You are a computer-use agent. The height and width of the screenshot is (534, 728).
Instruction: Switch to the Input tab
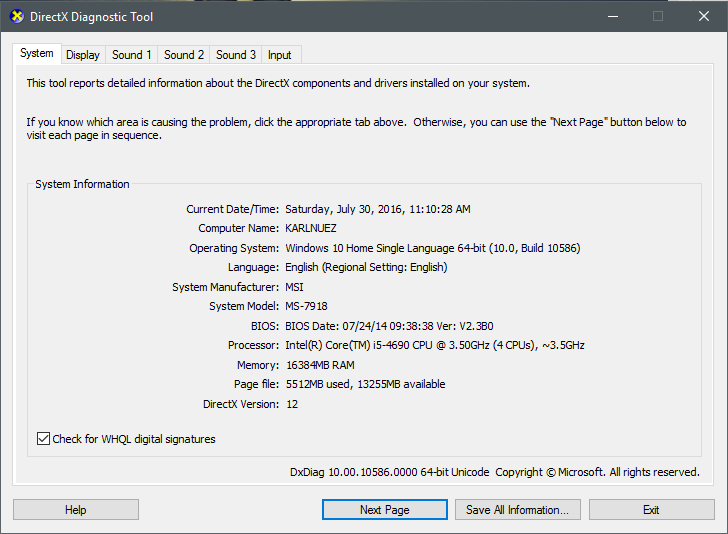pos(280,55)
